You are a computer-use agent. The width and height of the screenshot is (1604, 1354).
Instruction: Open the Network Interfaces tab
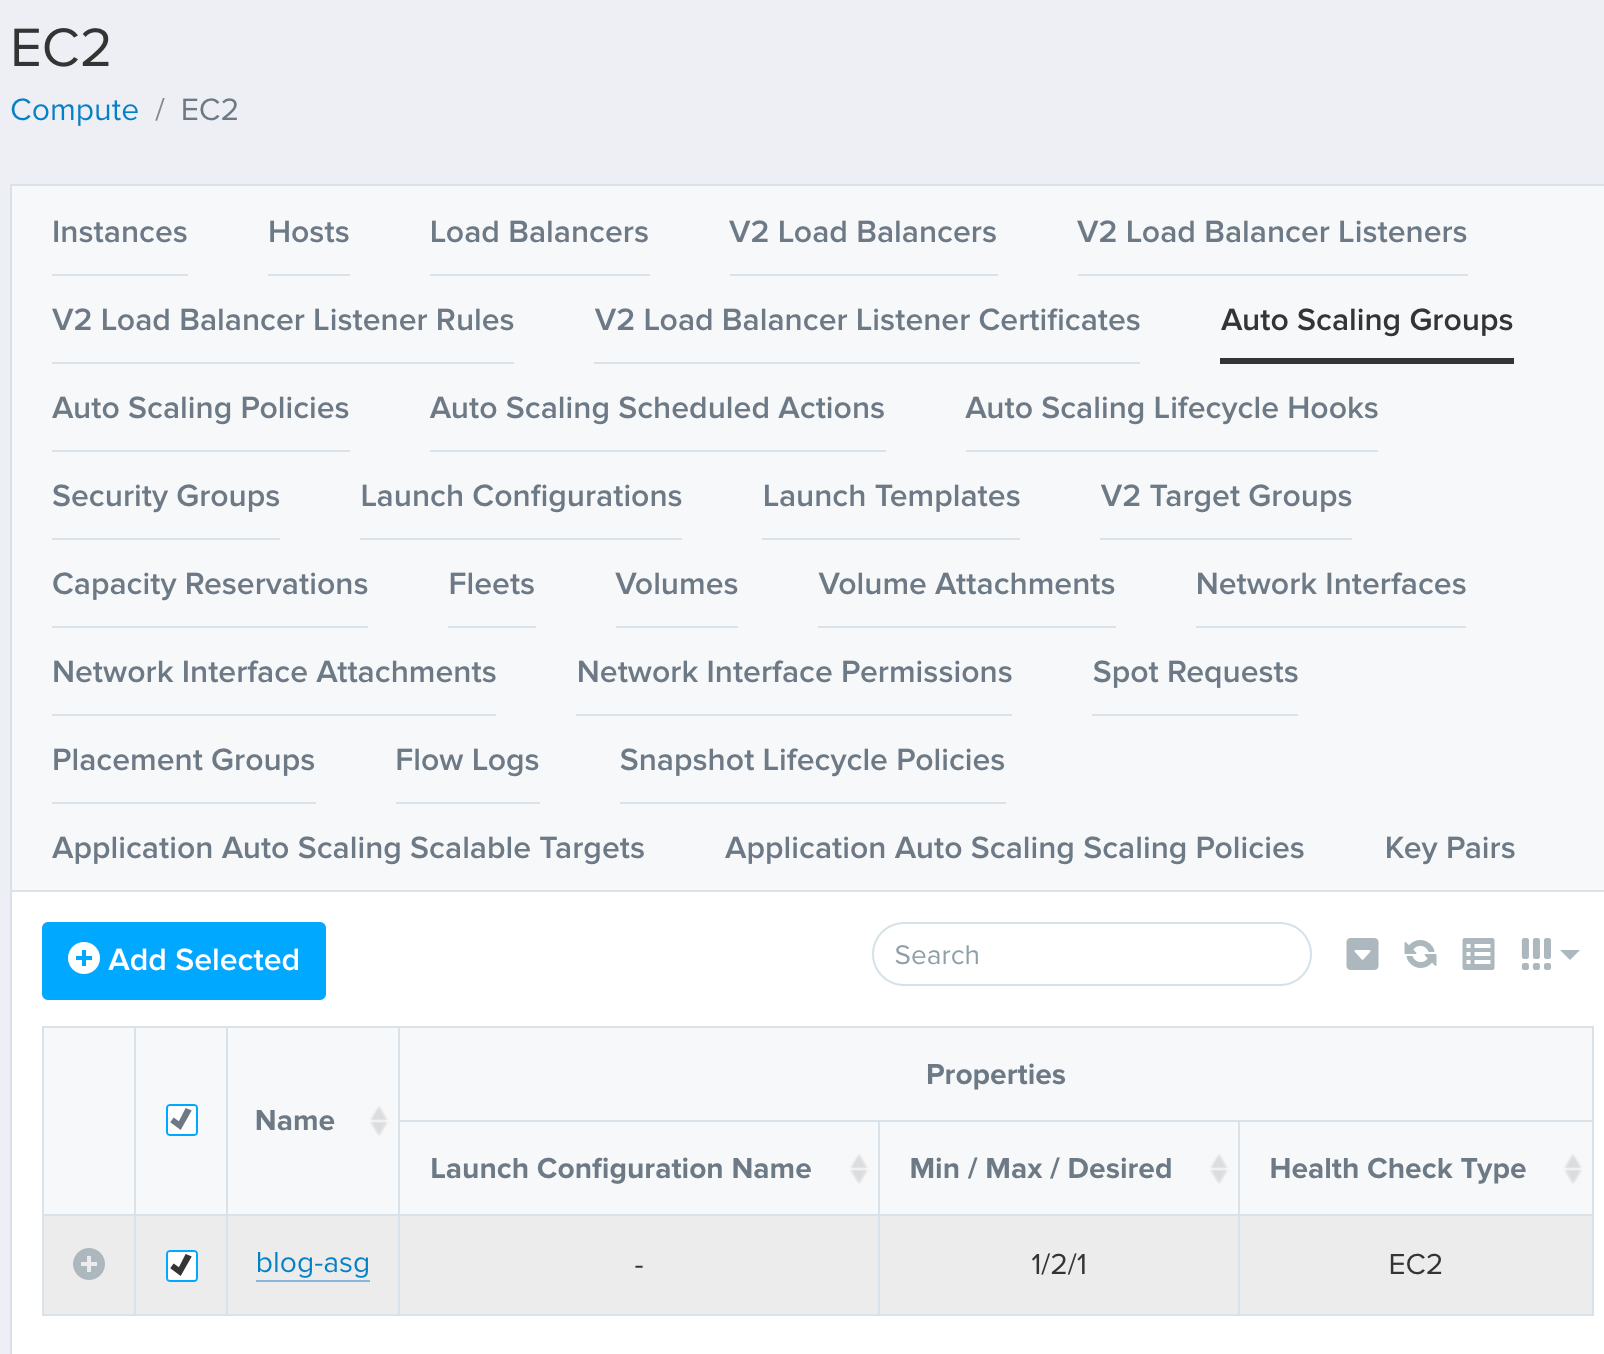1331,584
